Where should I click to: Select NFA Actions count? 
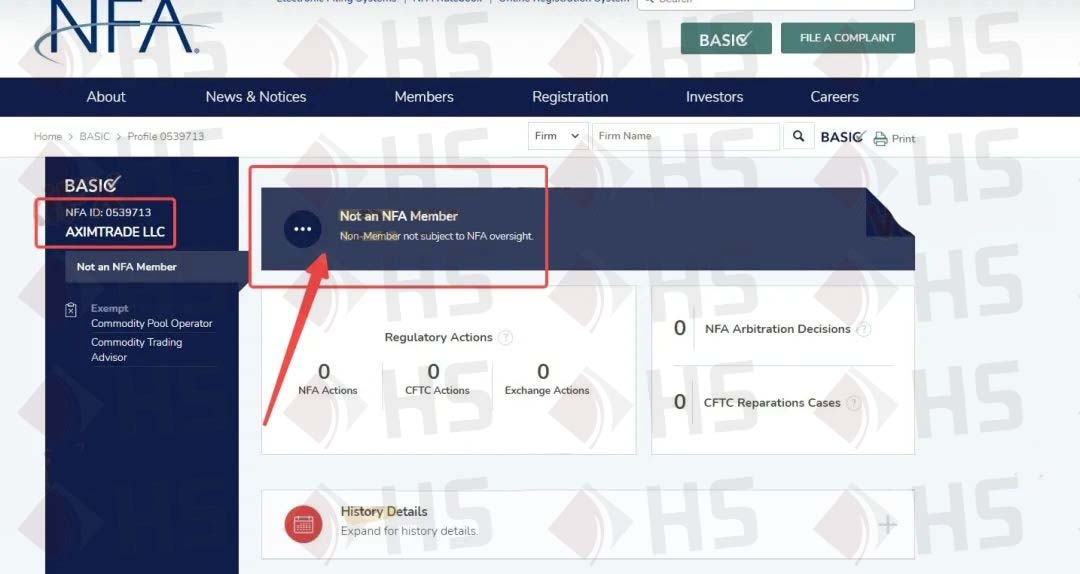tap(324, 372)
